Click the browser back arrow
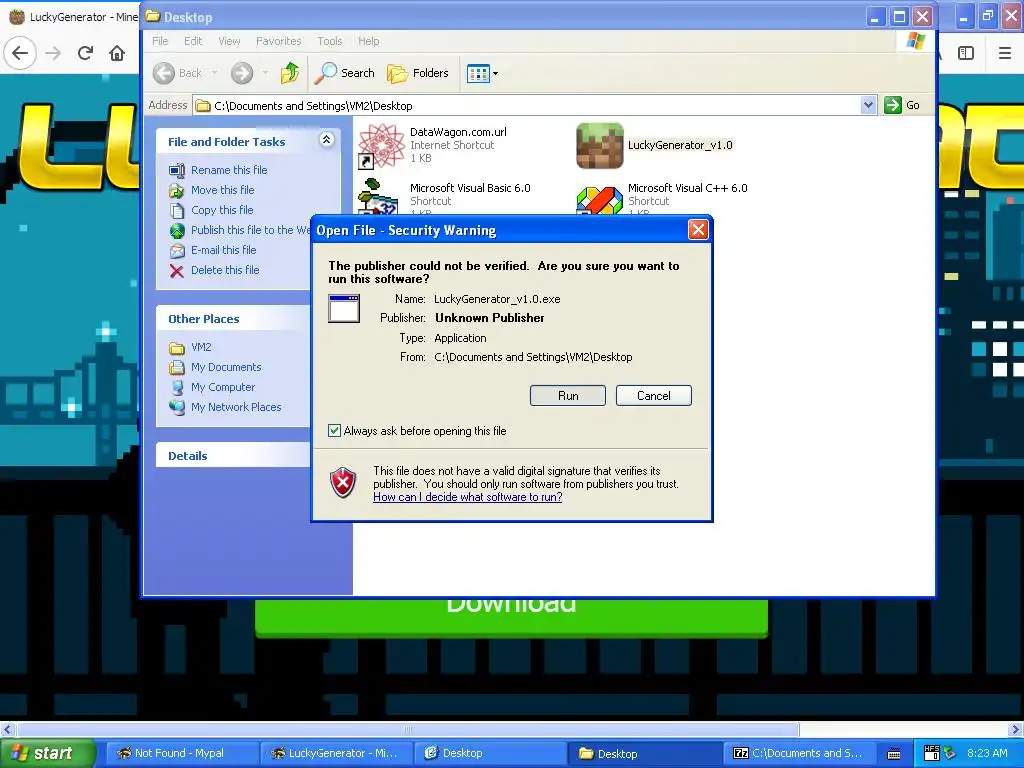The height and width of the screenshot is (768, 1024). click(x=20, y=53)
